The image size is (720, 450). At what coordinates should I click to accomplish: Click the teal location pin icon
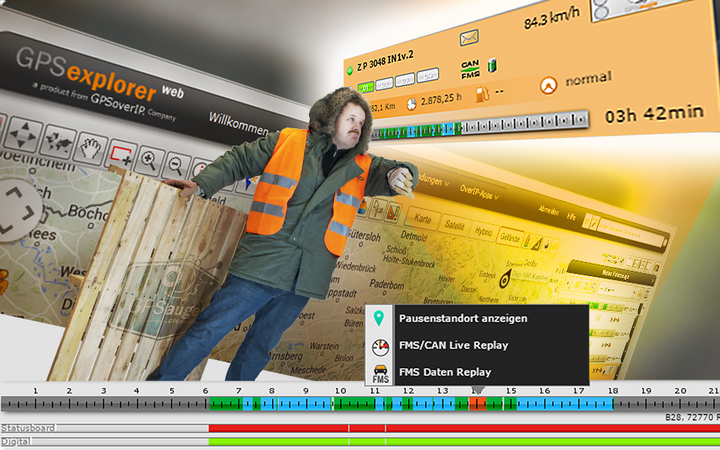[x=378, y=318]
